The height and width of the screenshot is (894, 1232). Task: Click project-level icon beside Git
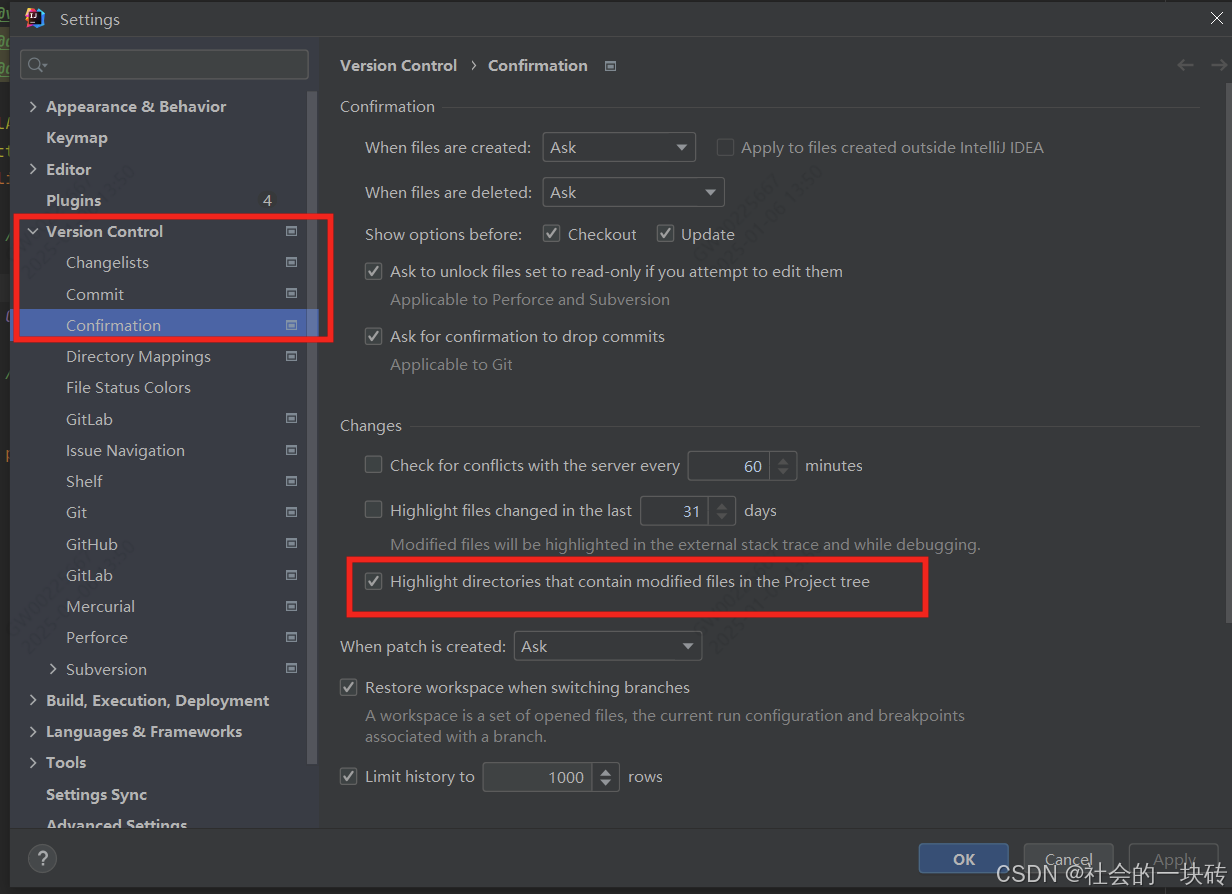click(292, 512)
